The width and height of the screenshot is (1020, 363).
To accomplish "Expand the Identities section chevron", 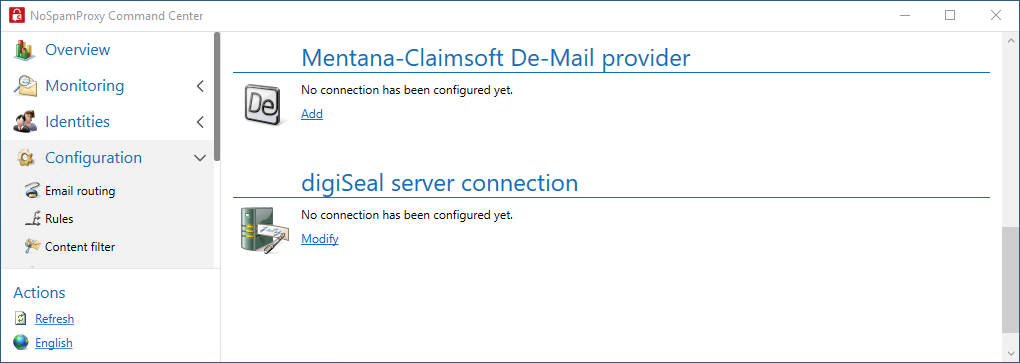I will [x=200, y=122].
